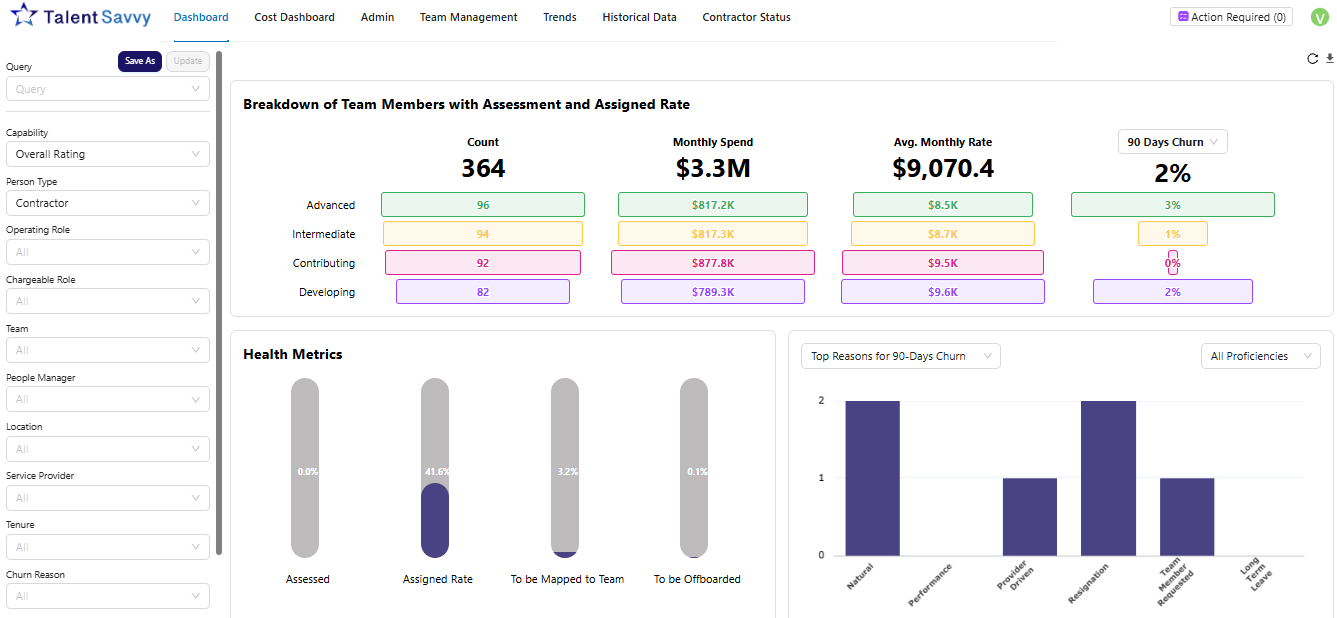Click the refresh icon on the dashboard
Screen dimensions: 1337x618
point(1312,59)
